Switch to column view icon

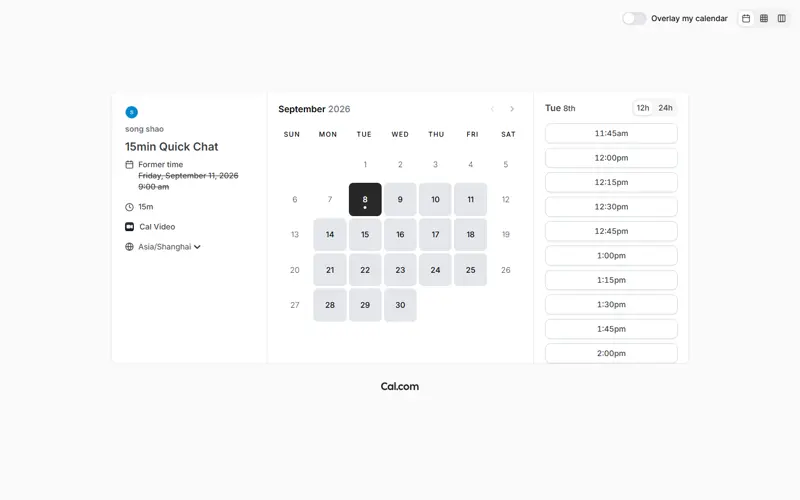coord(782,18)
